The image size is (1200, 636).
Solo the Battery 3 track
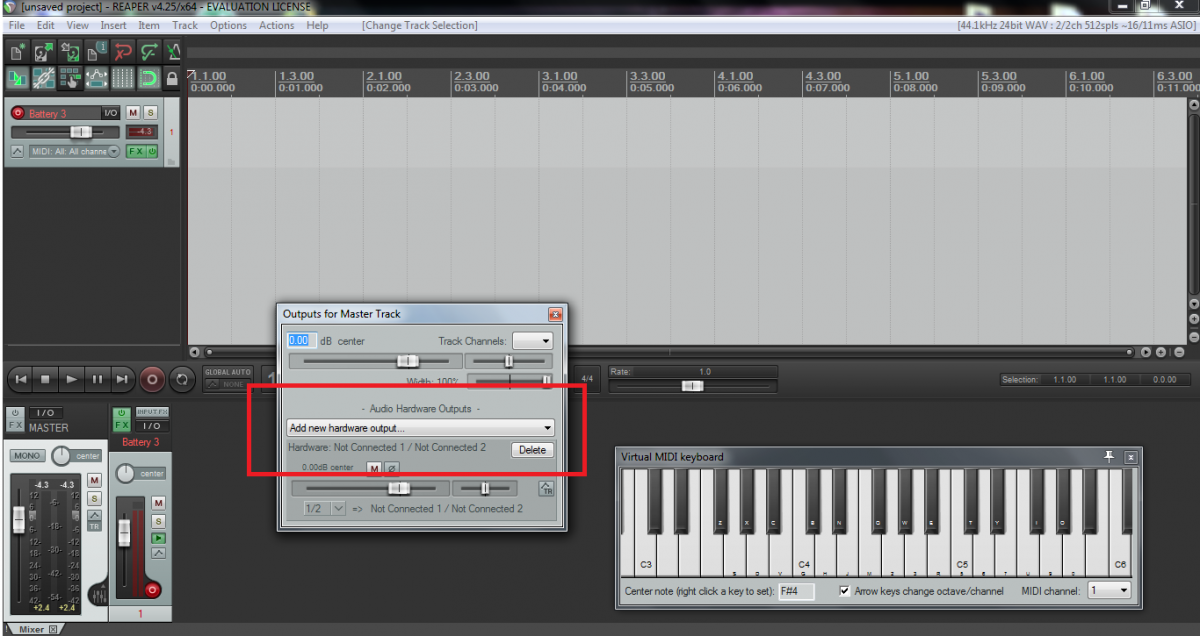pos(150,113)
